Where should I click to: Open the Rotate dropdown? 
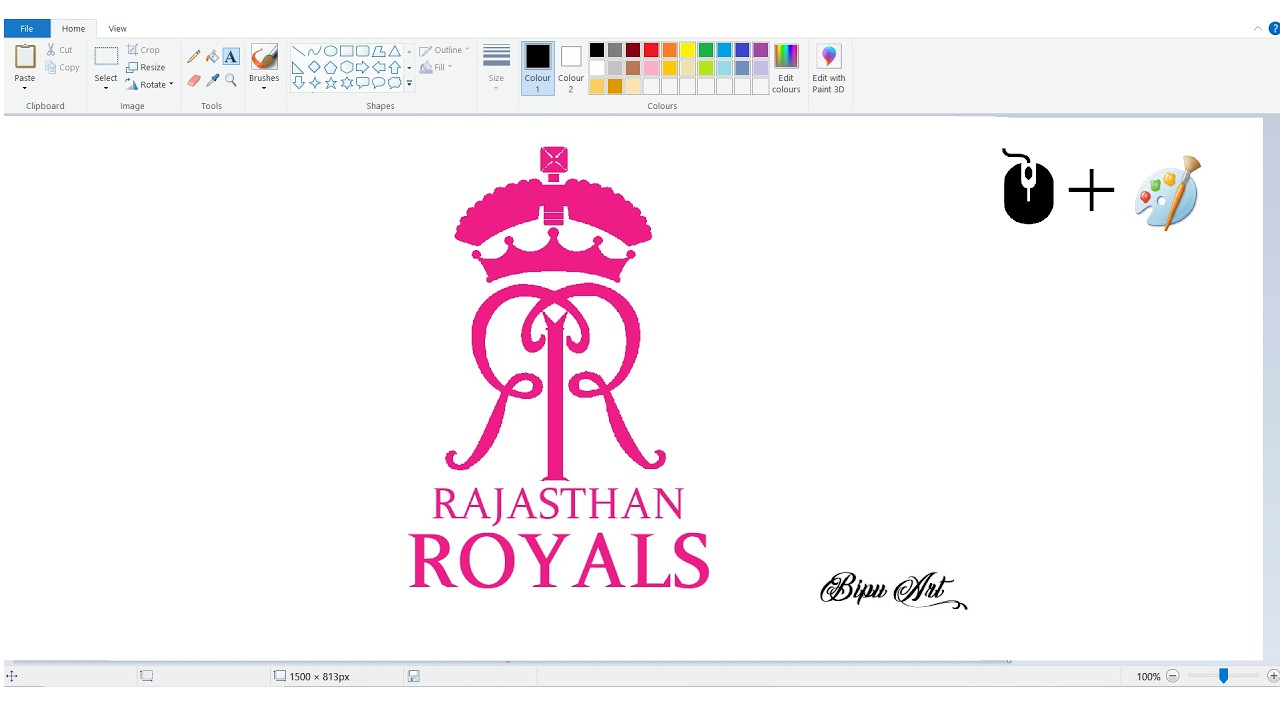coord(150,85)
